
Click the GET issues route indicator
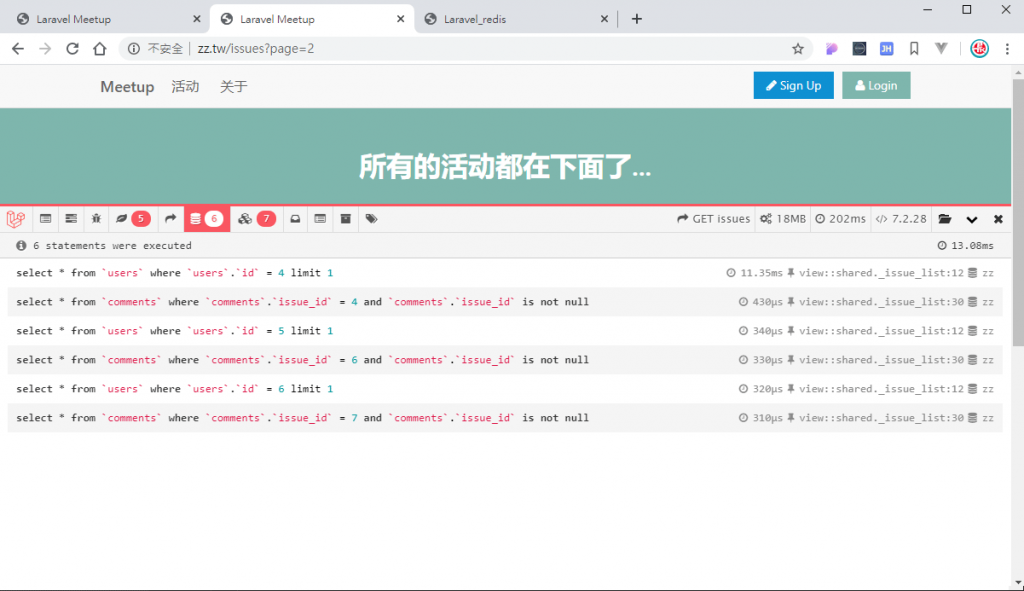click(714, 219)
